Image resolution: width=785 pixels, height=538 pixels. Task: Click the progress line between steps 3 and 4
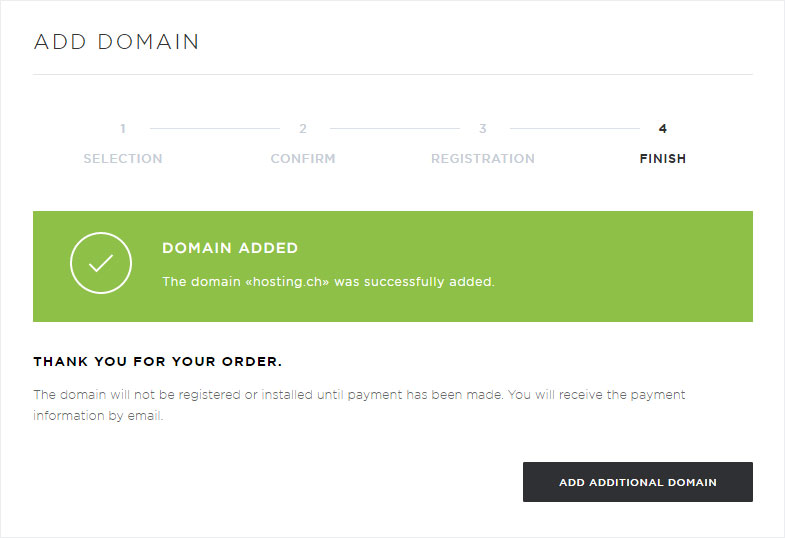575,129
